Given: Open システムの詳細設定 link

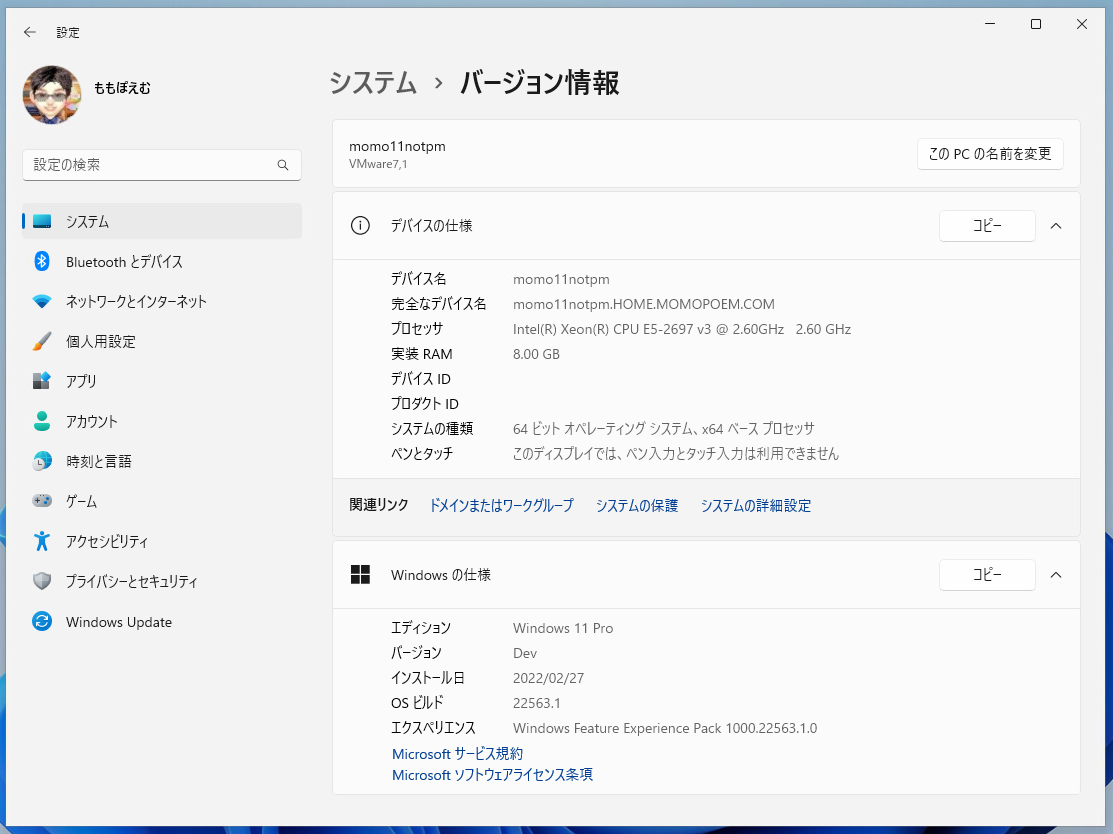Looking at the screenshot, I should click(755, 505).
